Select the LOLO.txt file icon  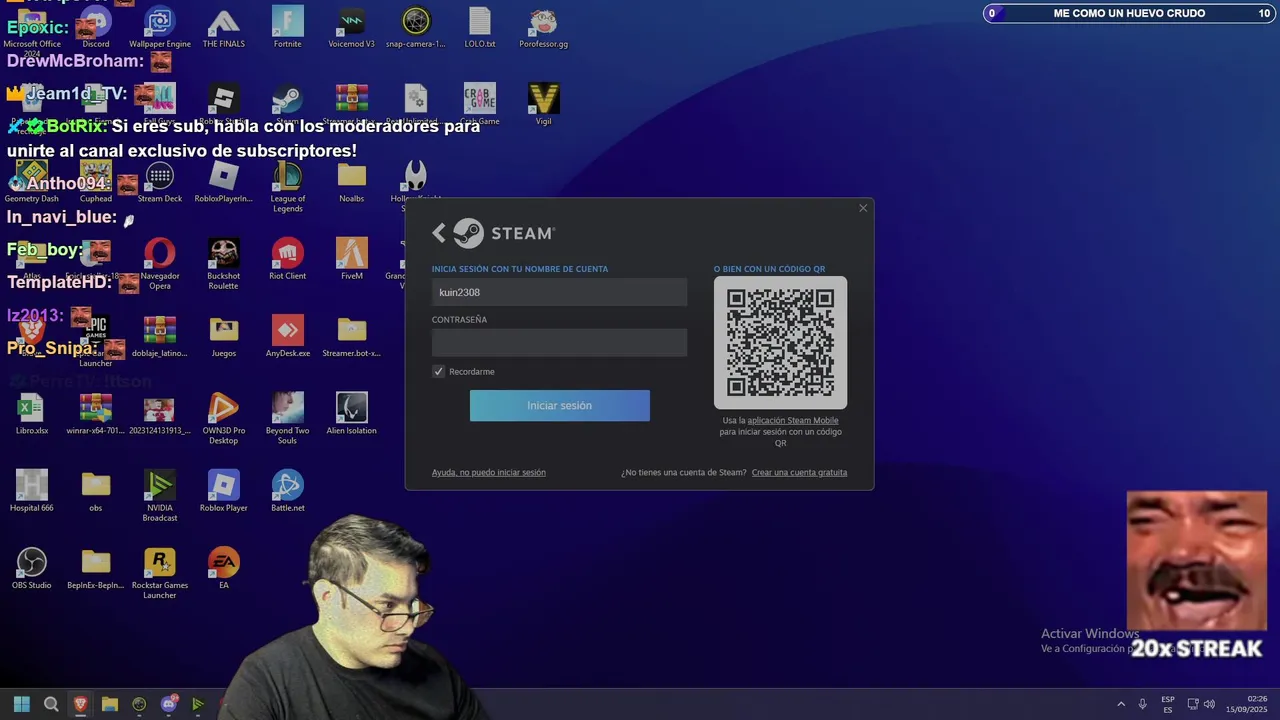click(480, 28)
